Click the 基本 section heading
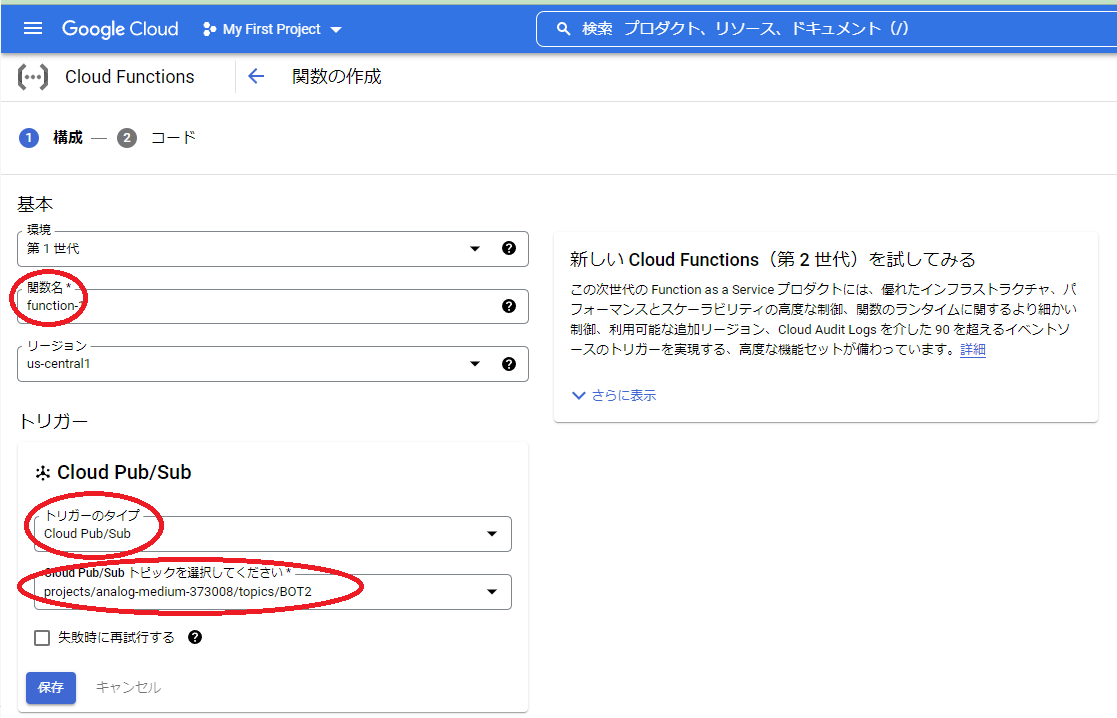Image resolution: width=1117 pixels, height=718 pixels. 35,204
